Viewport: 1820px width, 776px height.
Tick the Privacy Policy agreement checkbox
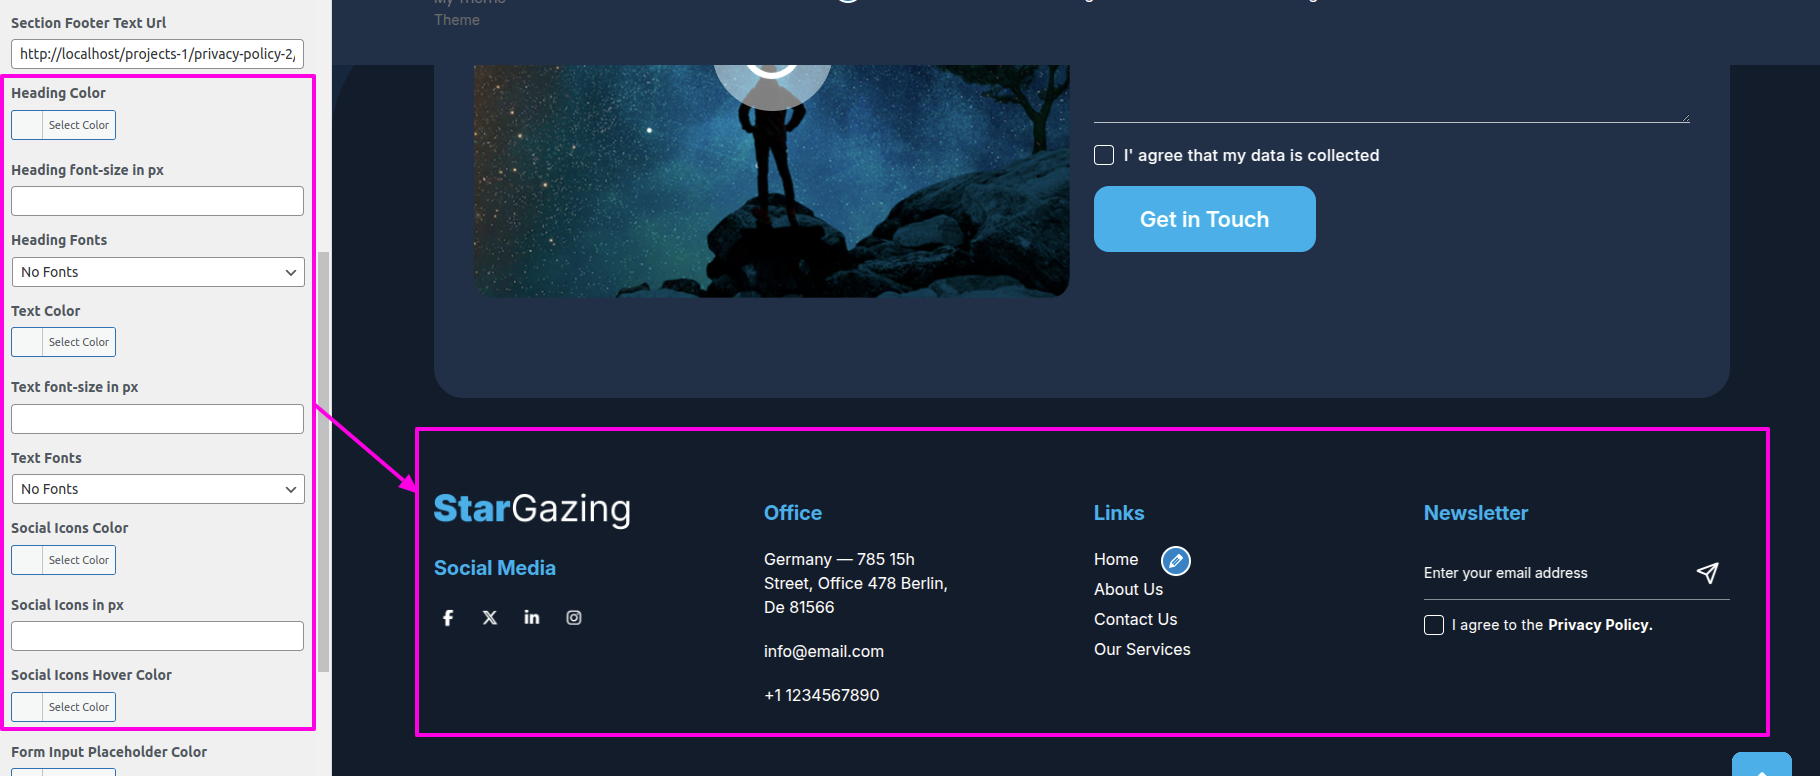[x=1434, y=625]
